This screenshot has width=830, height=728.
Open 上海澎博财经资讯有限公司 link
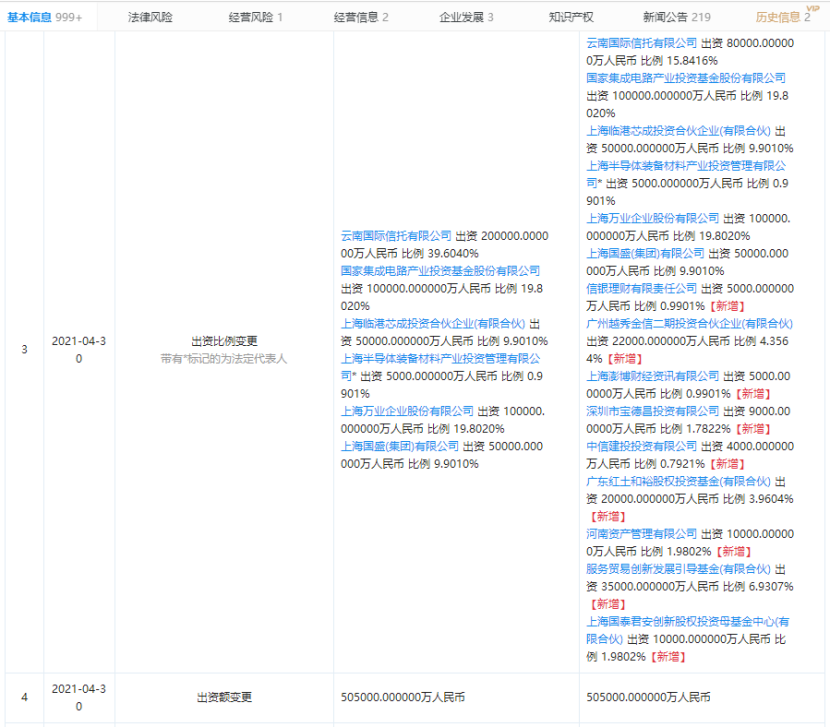tap(653, 376)
